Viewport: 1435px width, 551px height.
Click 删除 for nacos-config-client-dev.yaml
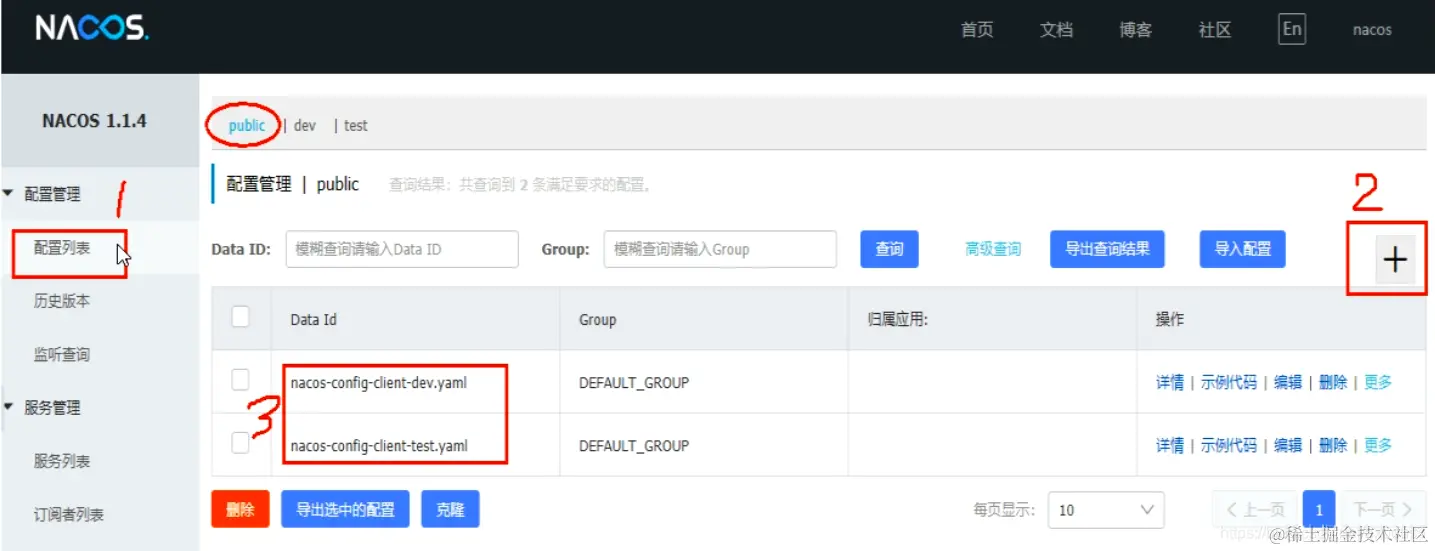click(1333, 382)
